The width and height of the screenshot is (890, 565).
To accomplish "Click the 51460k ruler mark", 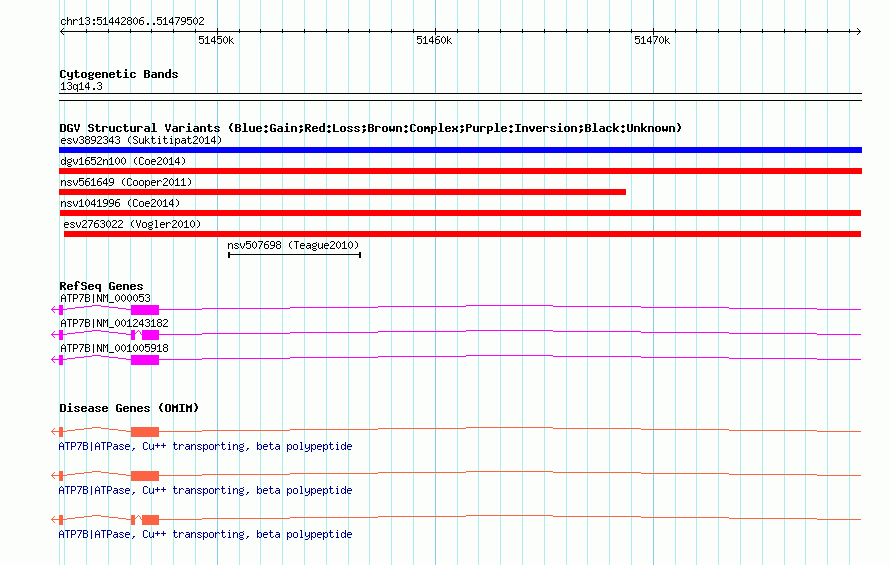I will click(x=434, y=40).
